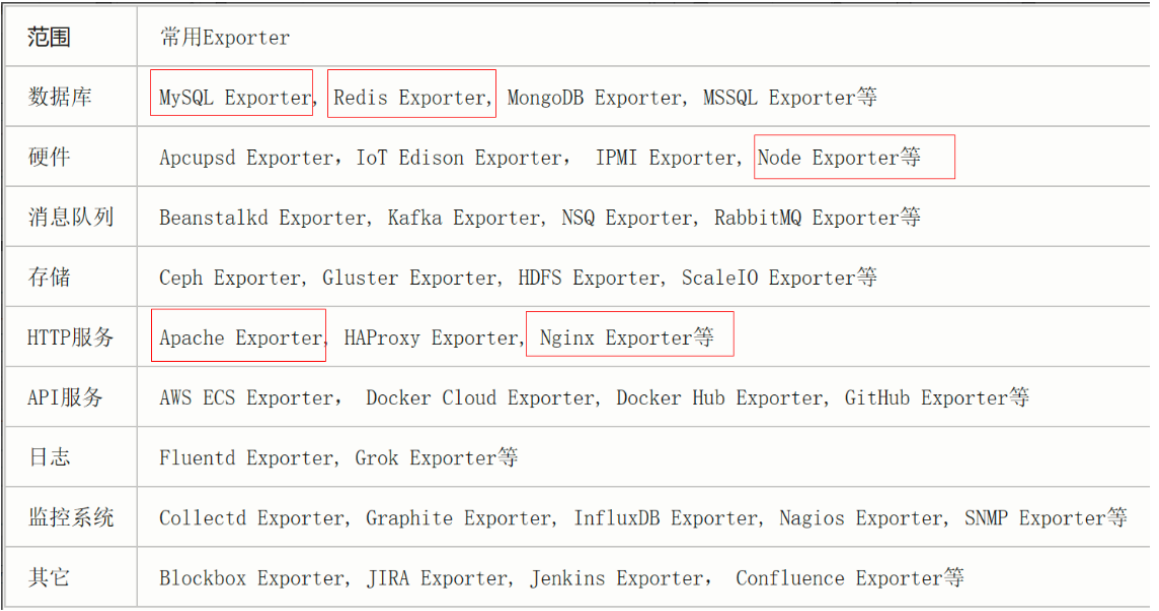Click MongoDB Exporter text
1159x611 pixels.
594,98
